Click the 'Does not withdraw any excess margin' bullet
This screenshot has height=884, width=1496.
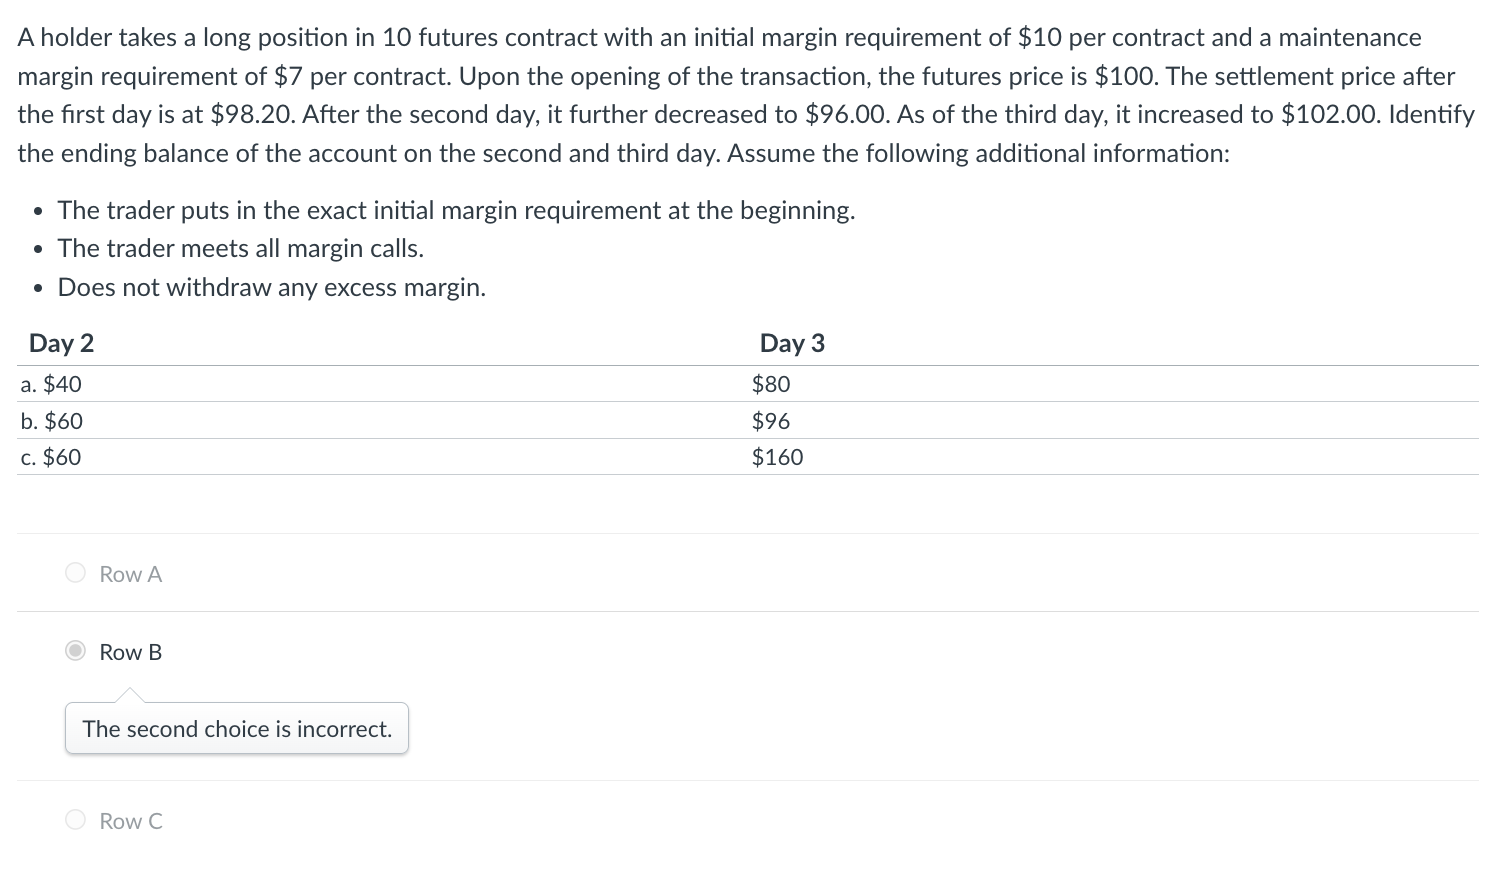click(272, 287)
